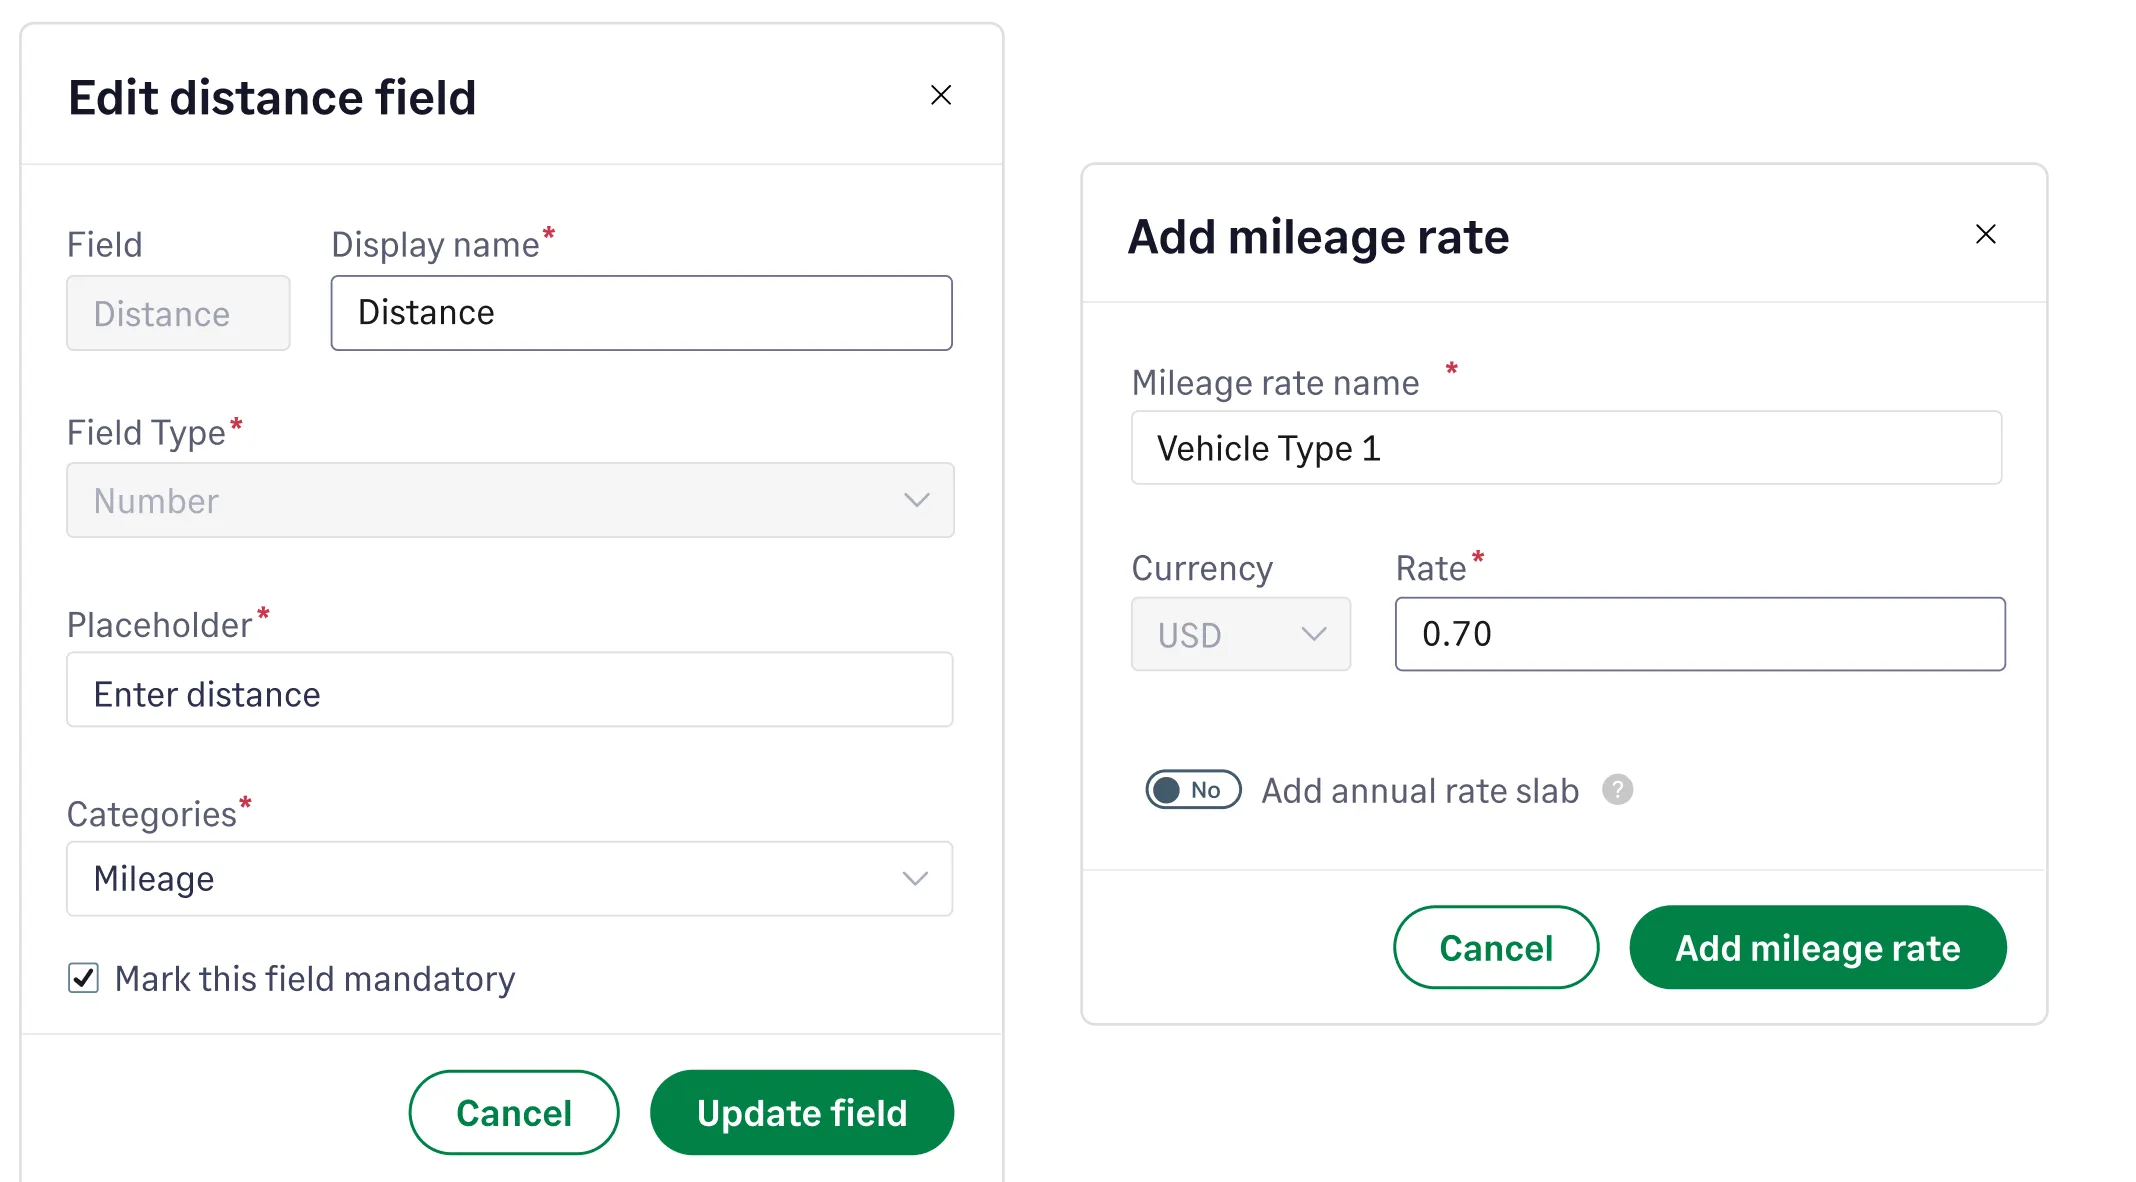
Task: Select the 'Add annual rate slab' label
Action: [x=1418, y=790]
